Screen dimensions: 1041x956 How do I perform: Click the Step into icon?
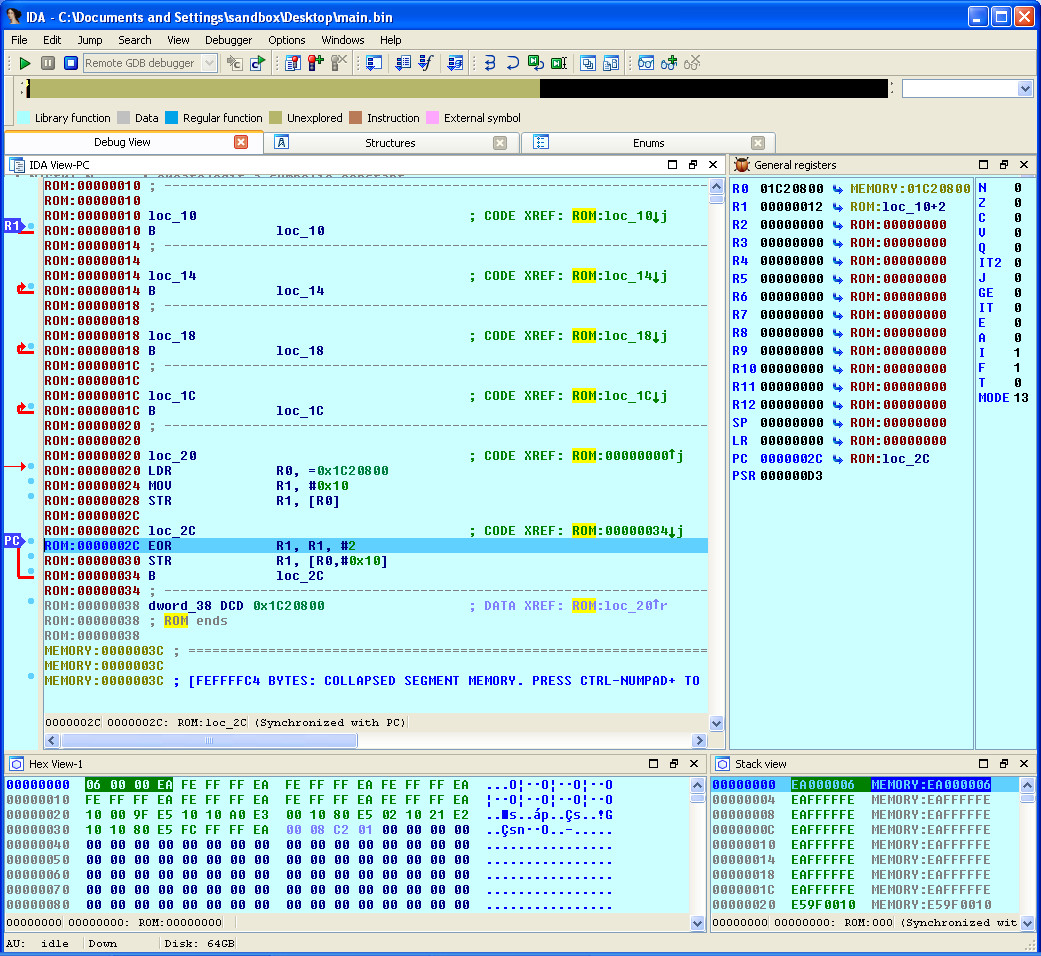[x=490, y=63]
